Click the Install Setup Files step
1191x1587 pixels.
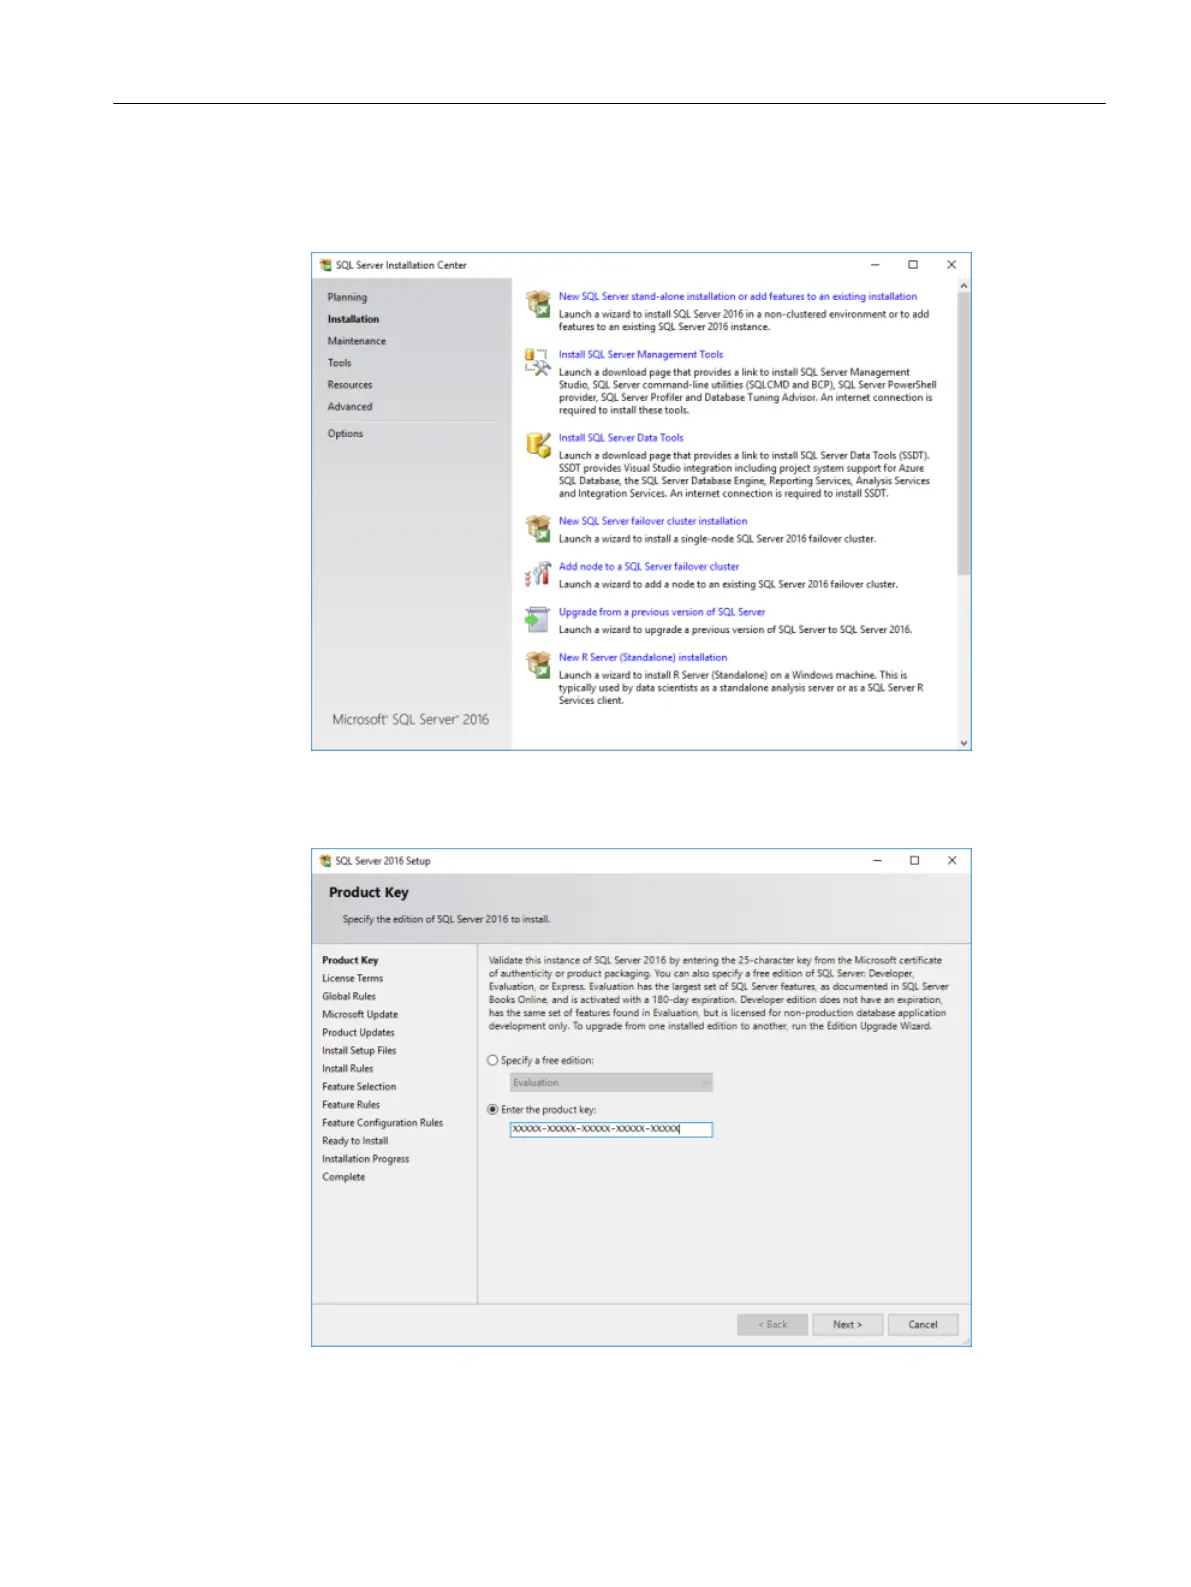(359, 1050)
